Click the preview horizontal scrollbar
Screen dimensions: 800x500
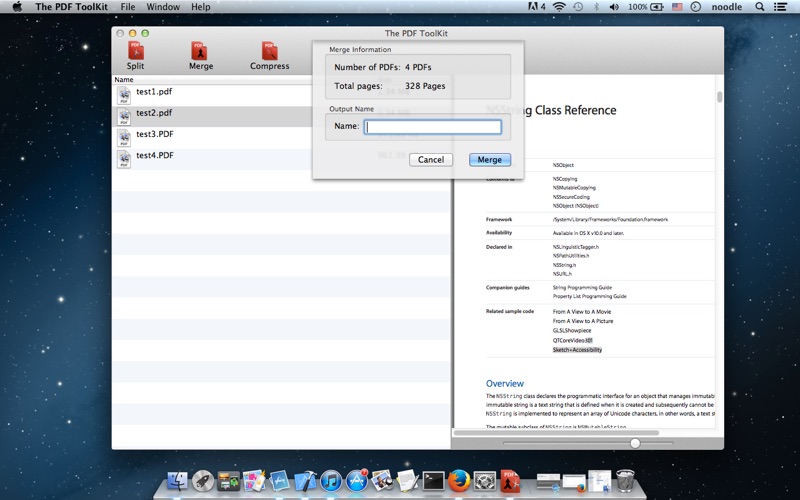556,433
